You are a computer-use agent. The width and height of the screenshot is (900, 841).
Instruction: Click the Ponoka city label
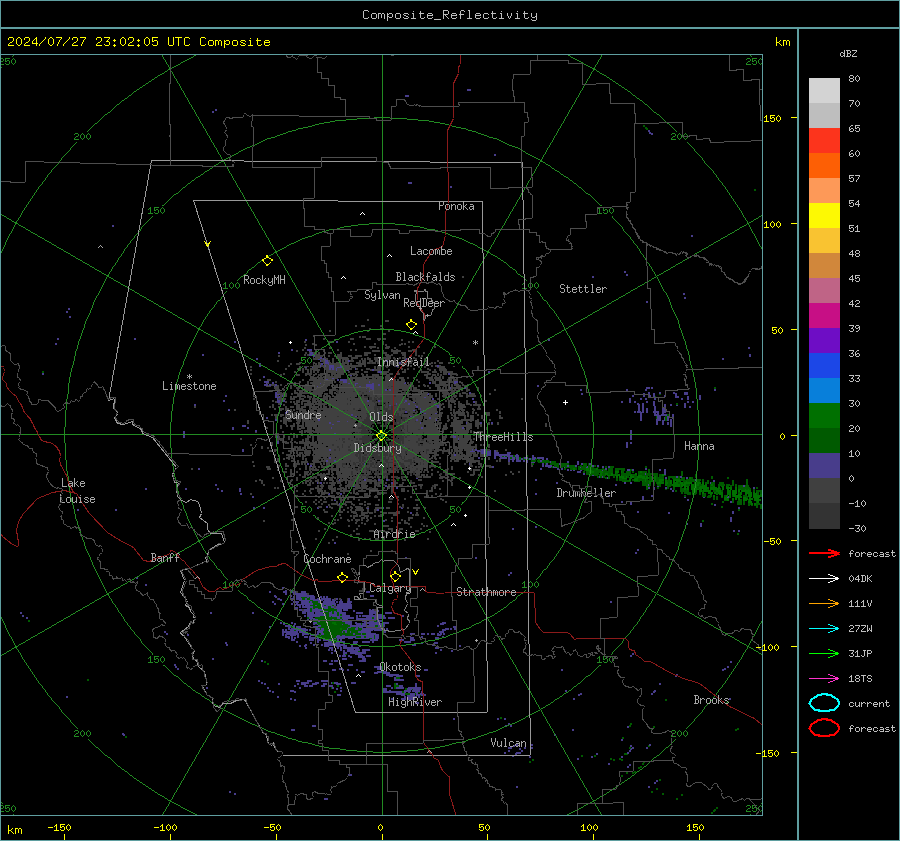[x=456, y=206]
